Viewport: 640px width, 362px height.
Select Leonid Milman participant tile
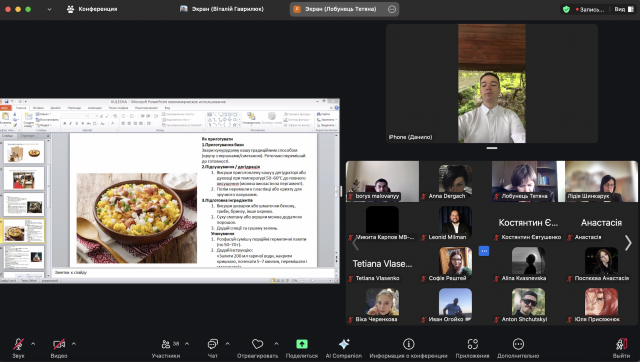456,222
